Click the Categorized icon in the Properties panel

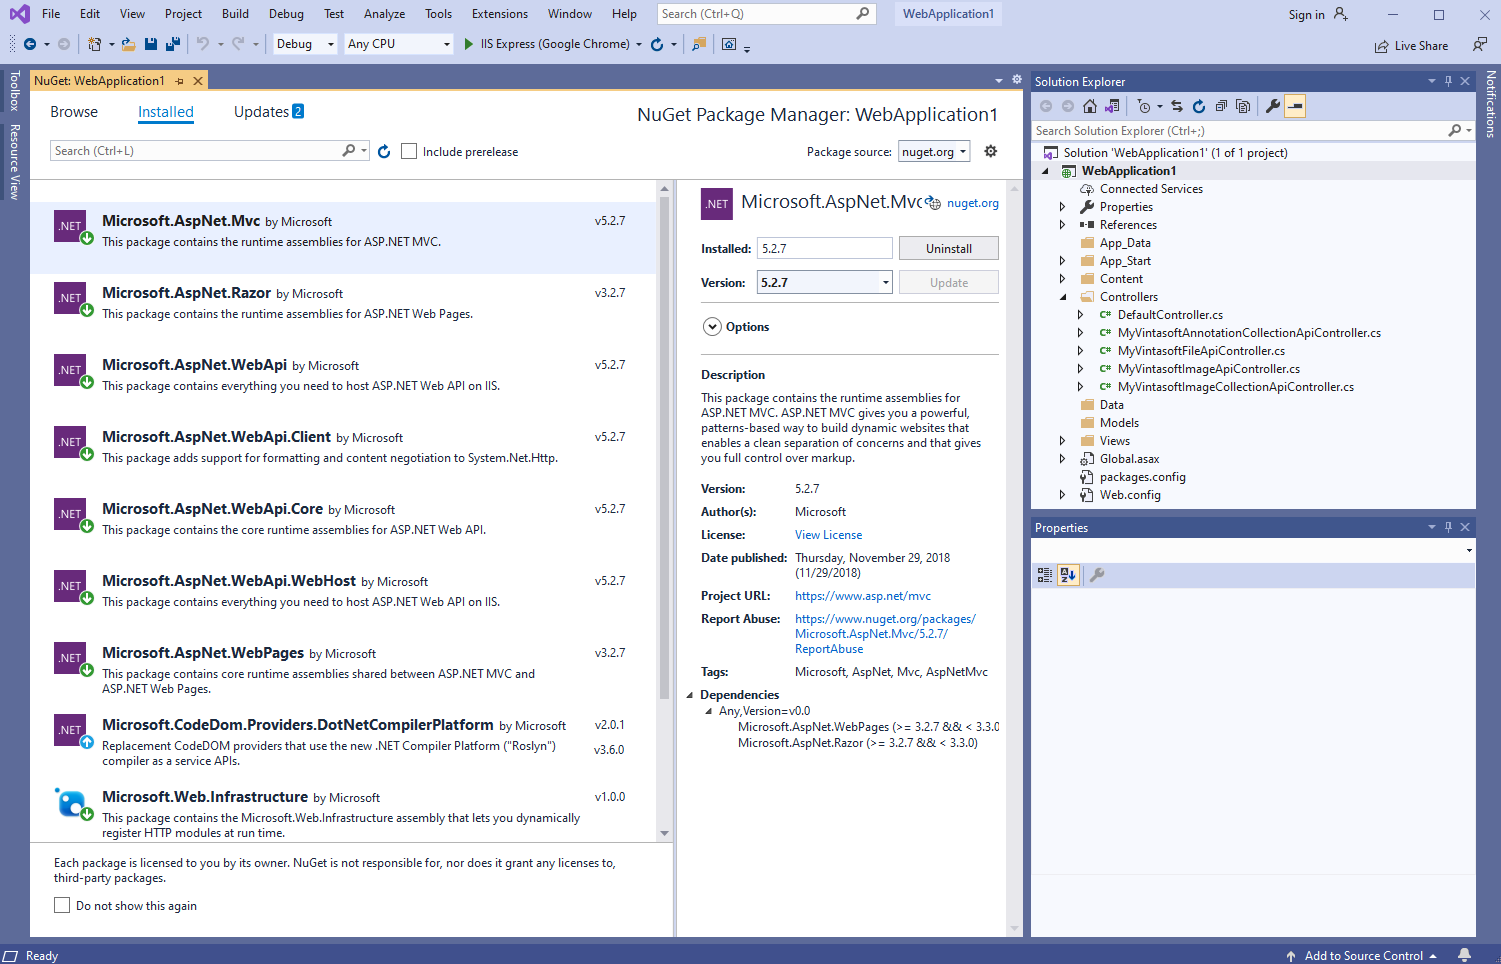pyautogui.click(x=1045, y=575)
